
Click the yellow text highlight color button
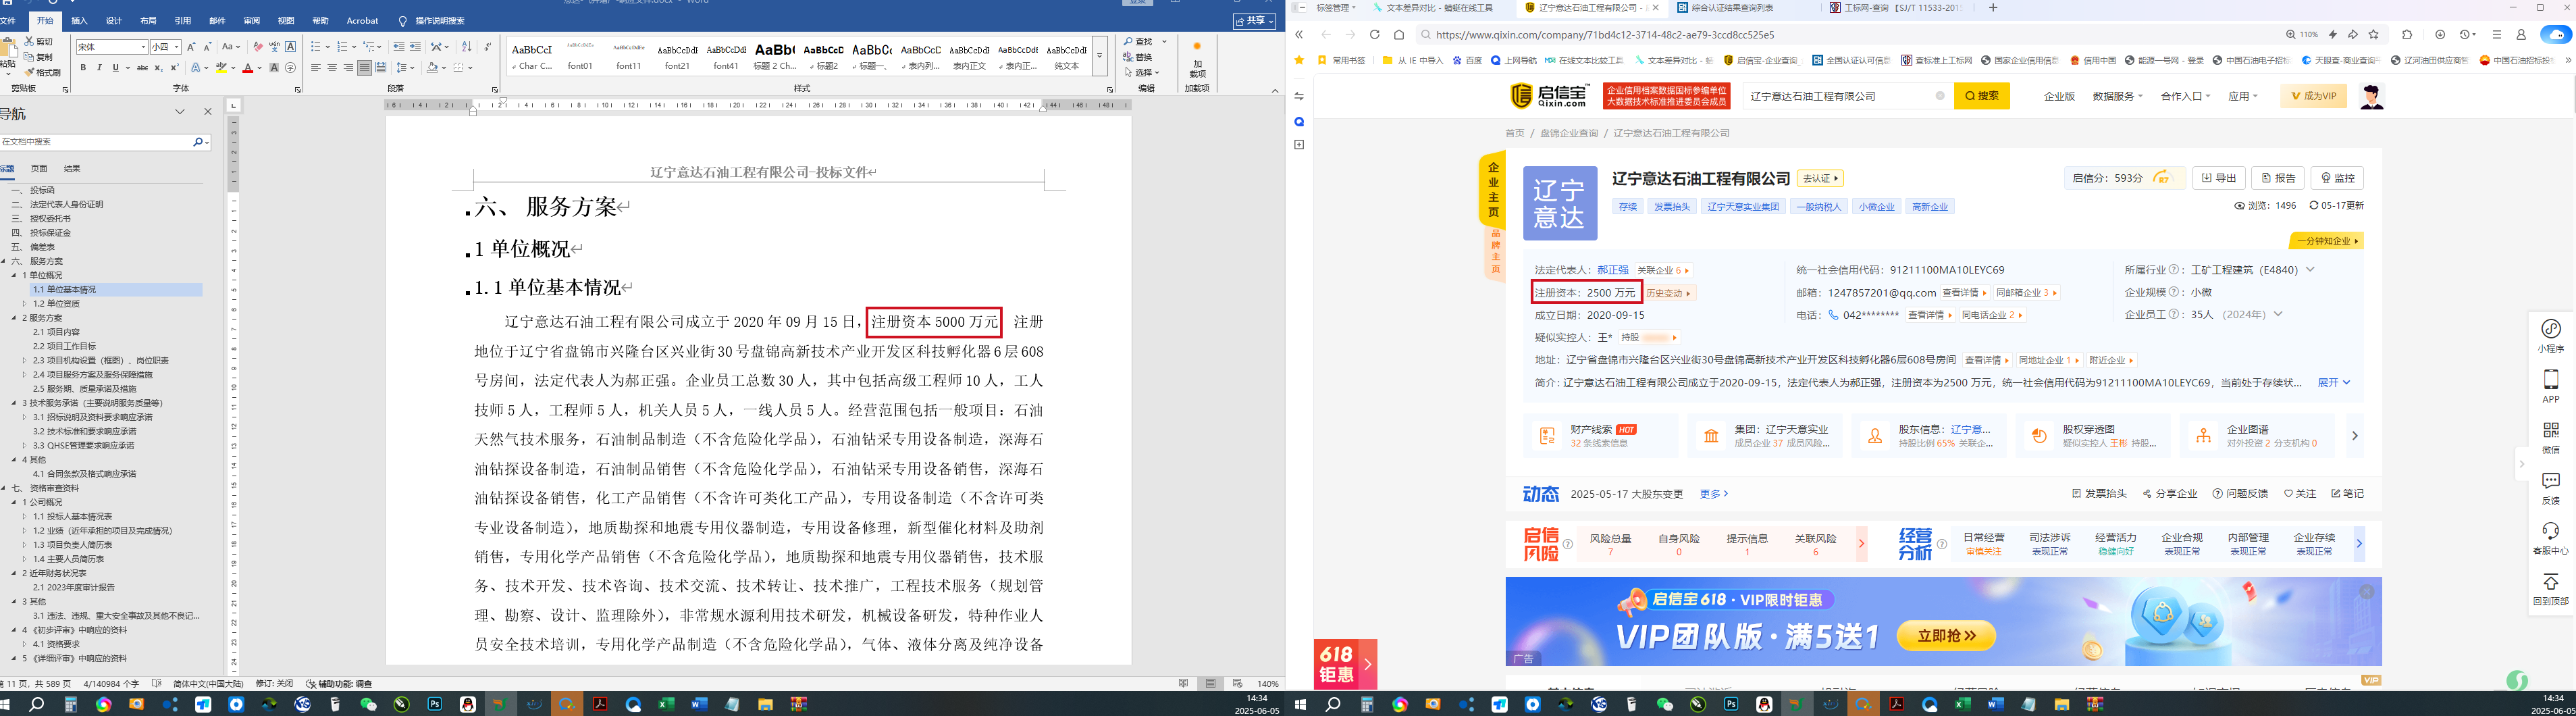(x=221, y=68)
